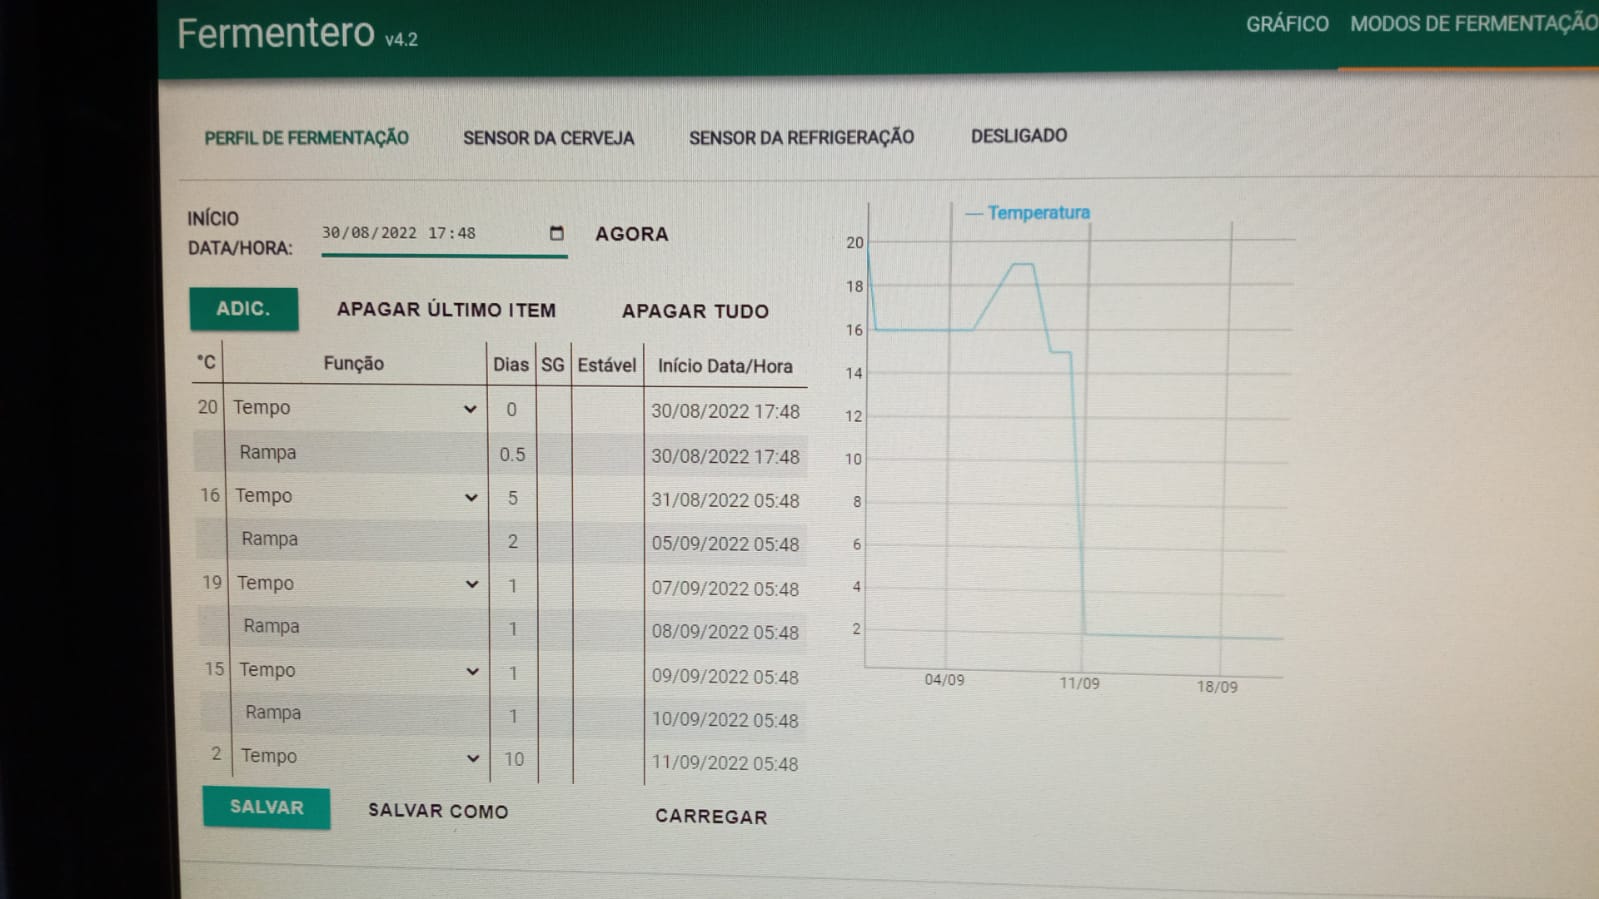Viewport: 1599px width, 899px height.
Task: Open the calendar picker in the start date field
Action: 557,233
